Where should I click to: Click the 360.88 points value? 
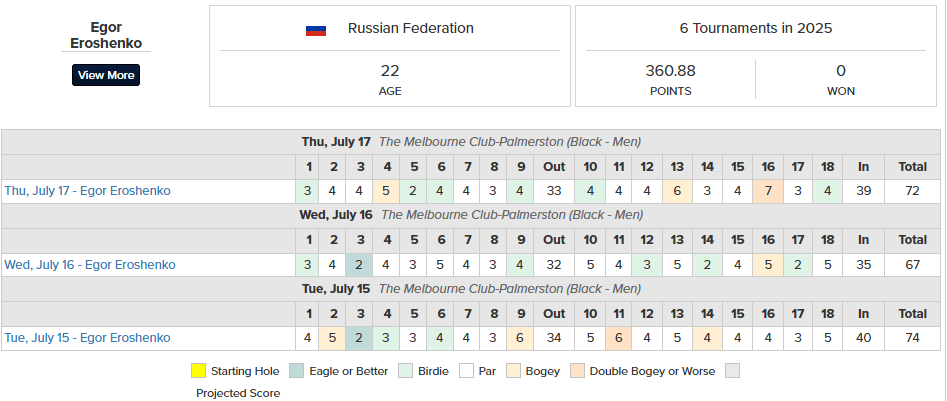coord(670,71)
